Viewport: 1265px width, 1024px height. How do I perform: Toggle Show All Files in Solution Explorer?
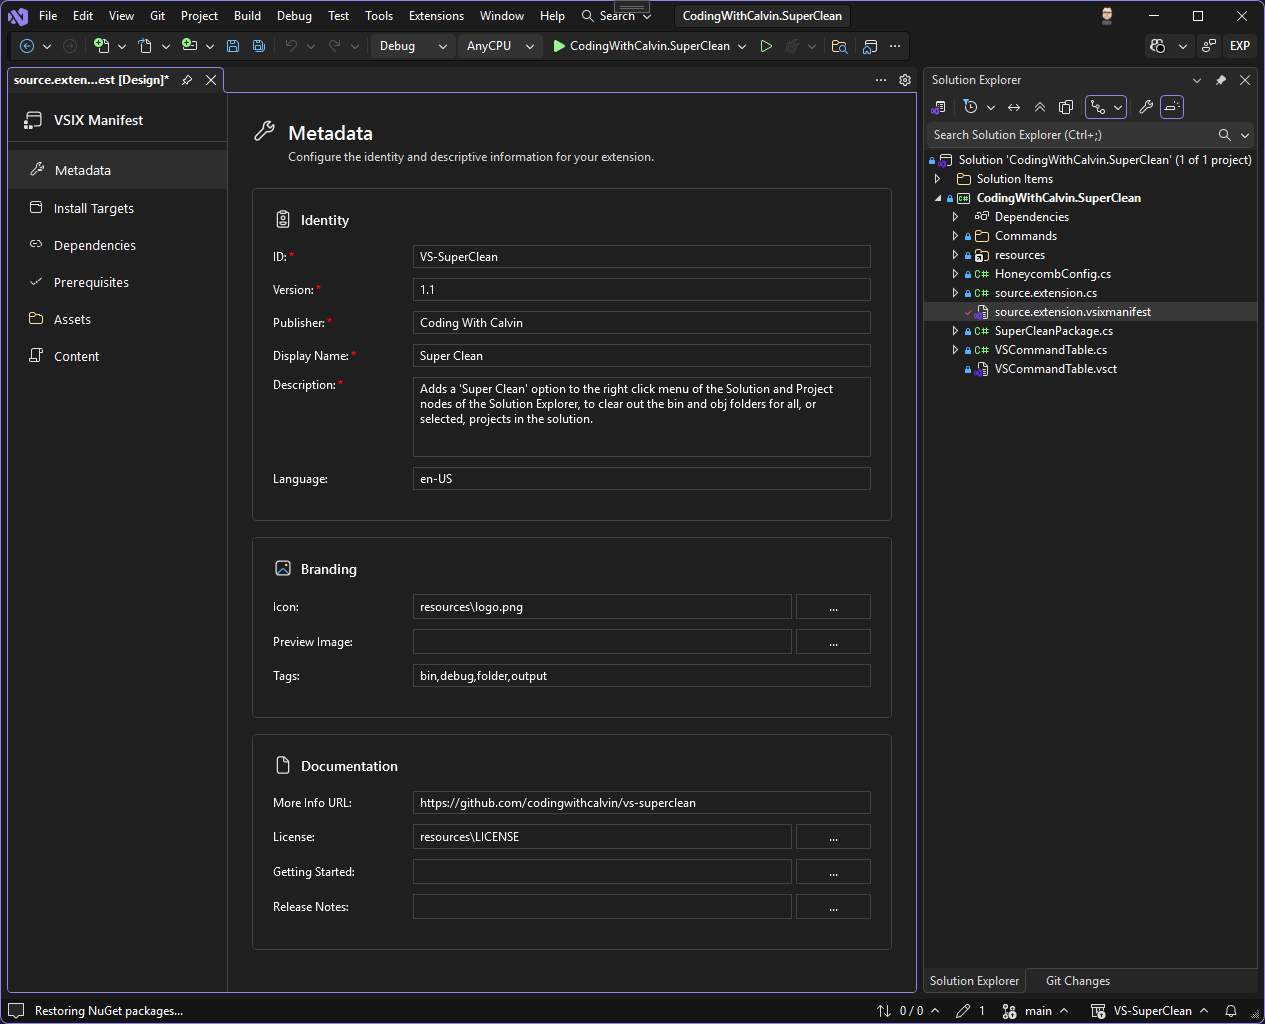pyautogui.click(x=1066, y=107)
